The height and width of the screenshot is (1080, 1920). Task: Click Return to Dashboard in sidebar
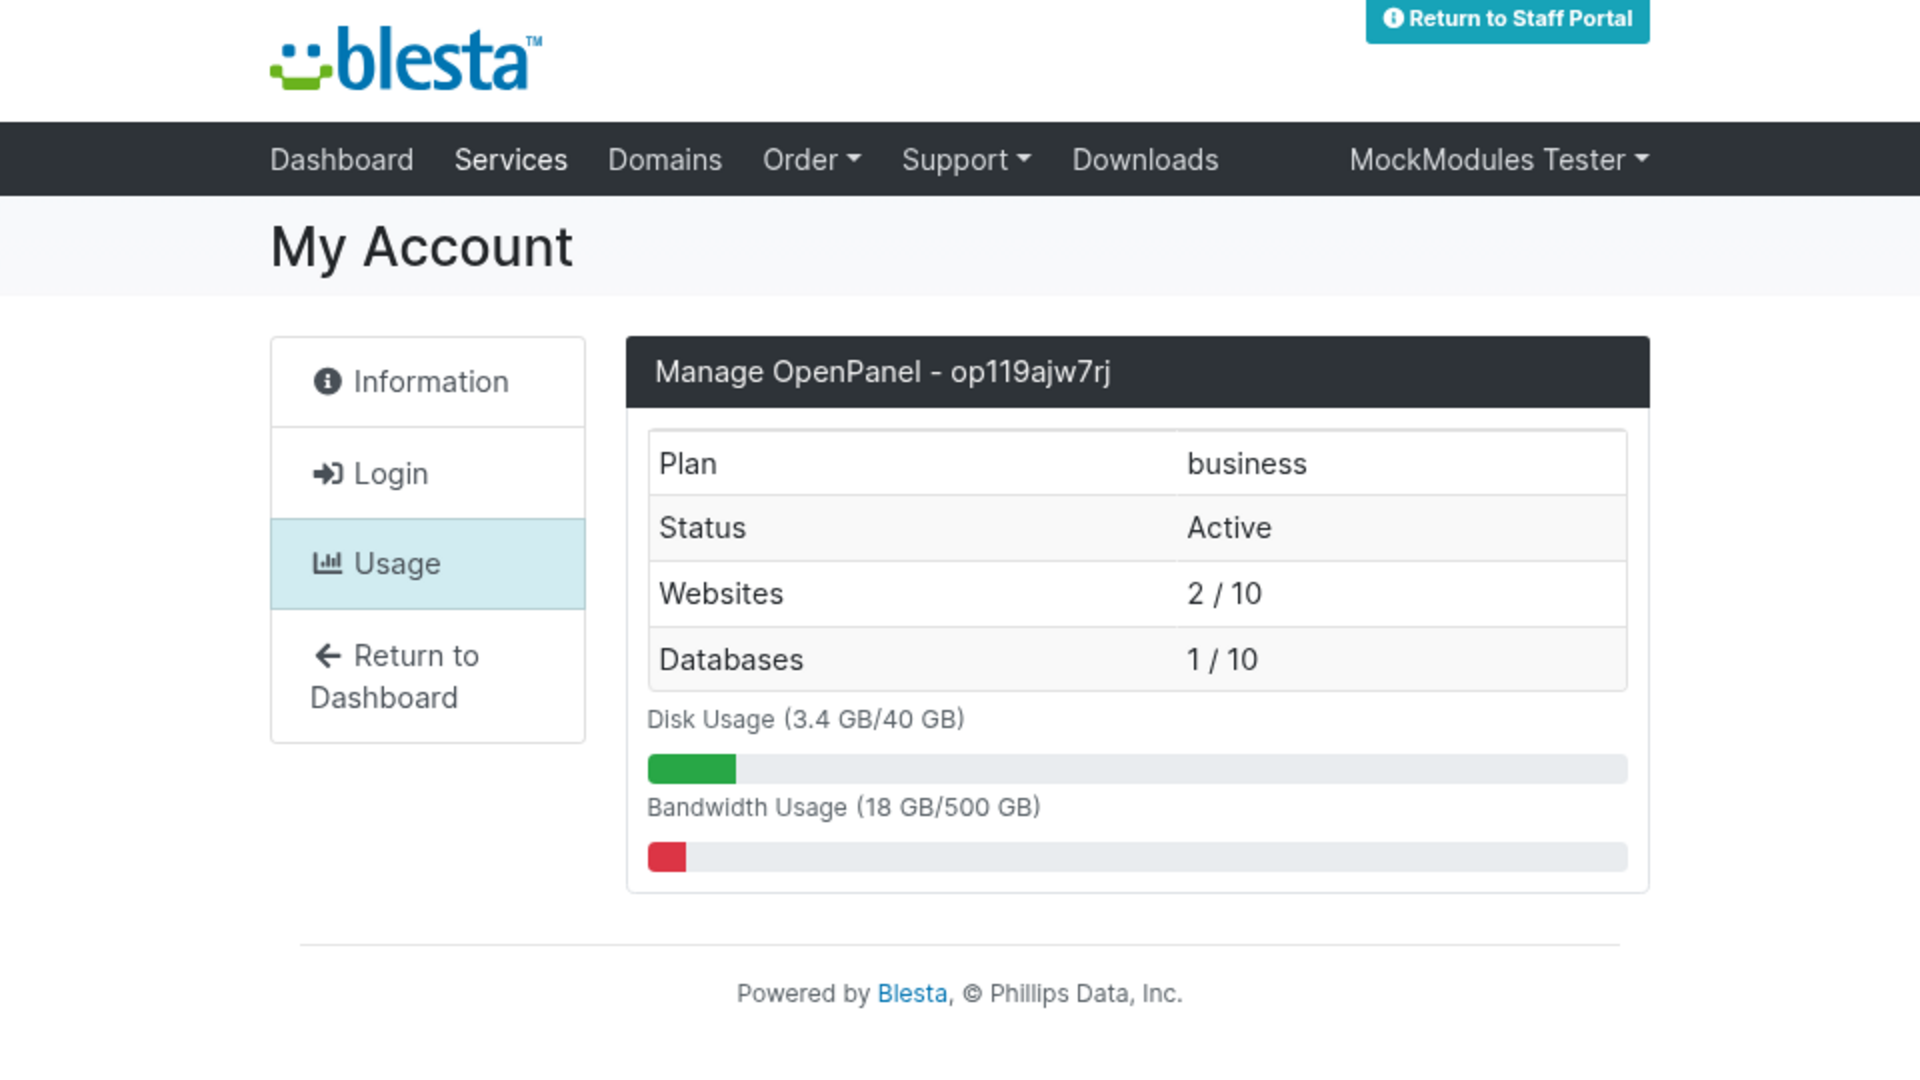pos(428,676)
